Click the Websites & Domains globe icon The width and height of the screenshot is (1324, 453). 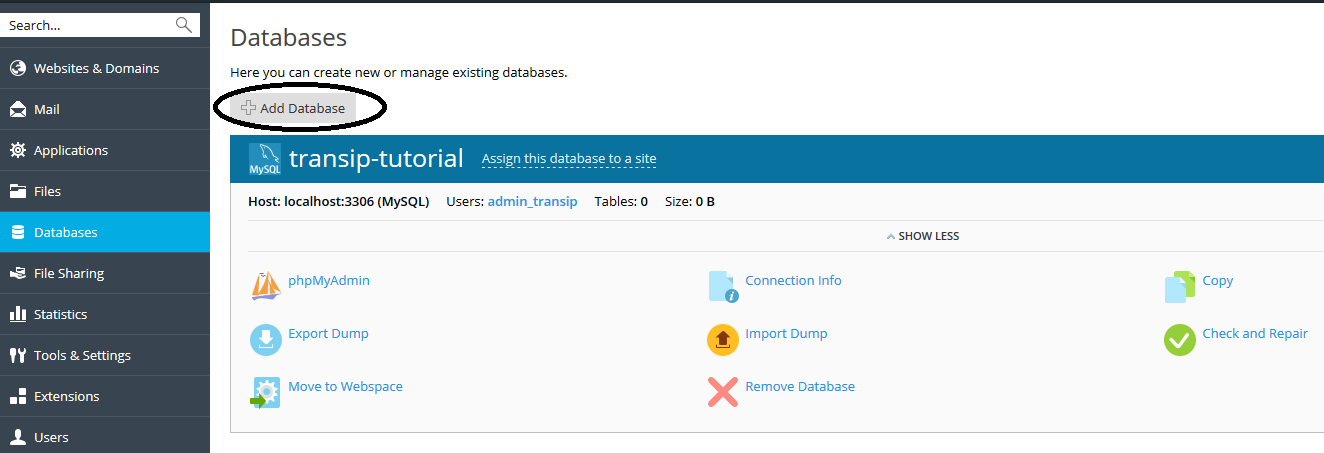point(17,68)
